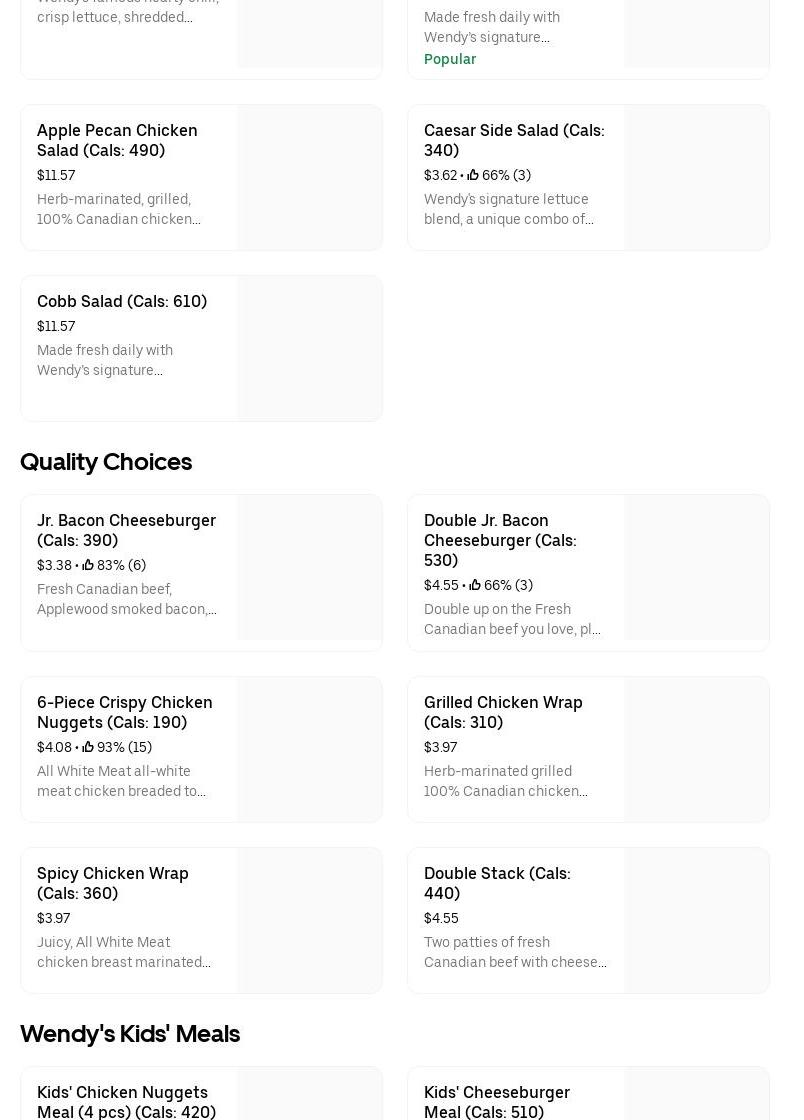Choose Spicy Chicken Wrap (Cals: 360) title
This screenshot has height=1120, width=804.
click(x=113, y=883)
